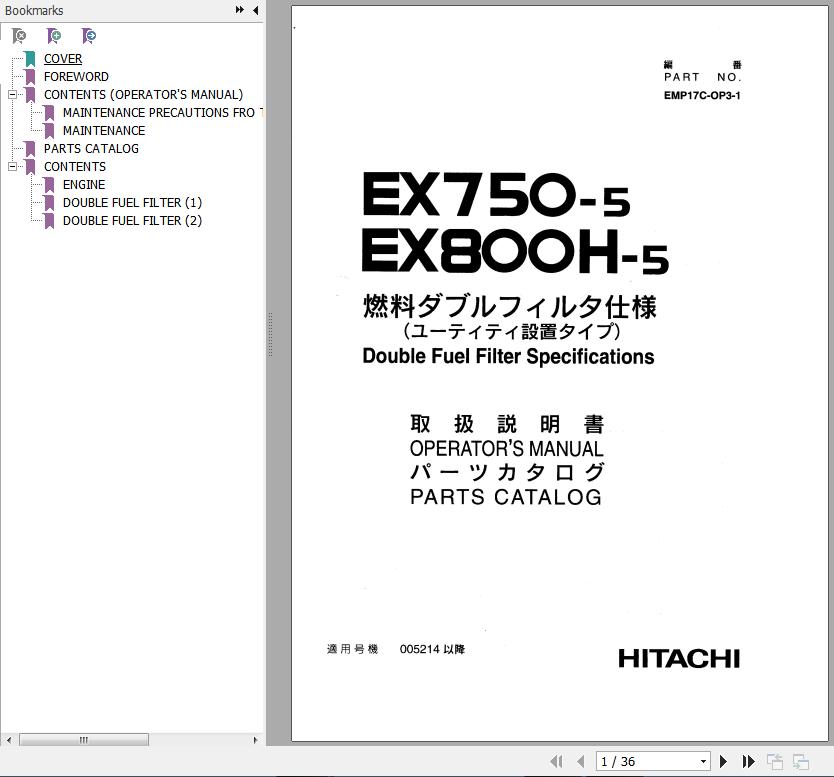Click the bookmarks scrollbar left arrow

[x=9, y=740]
